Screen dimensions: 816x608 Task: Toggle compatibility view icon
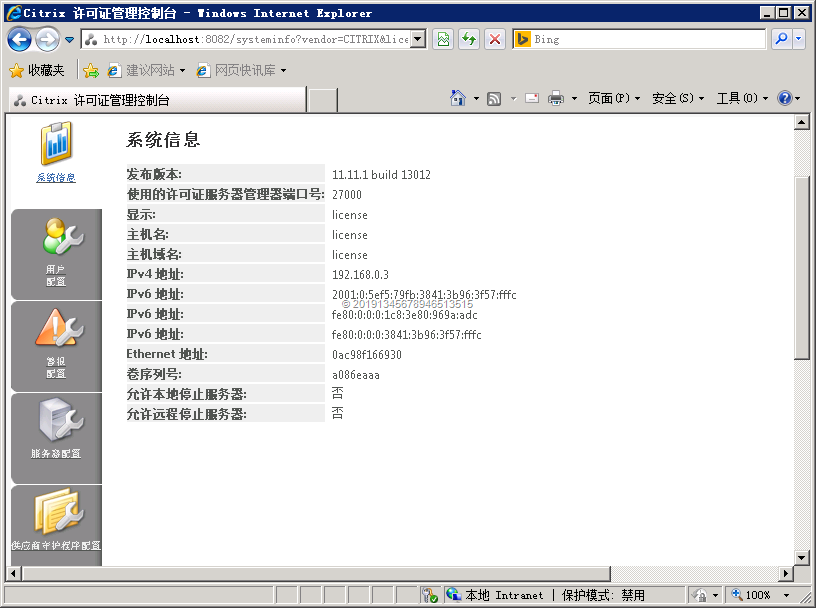click(442, 39)
